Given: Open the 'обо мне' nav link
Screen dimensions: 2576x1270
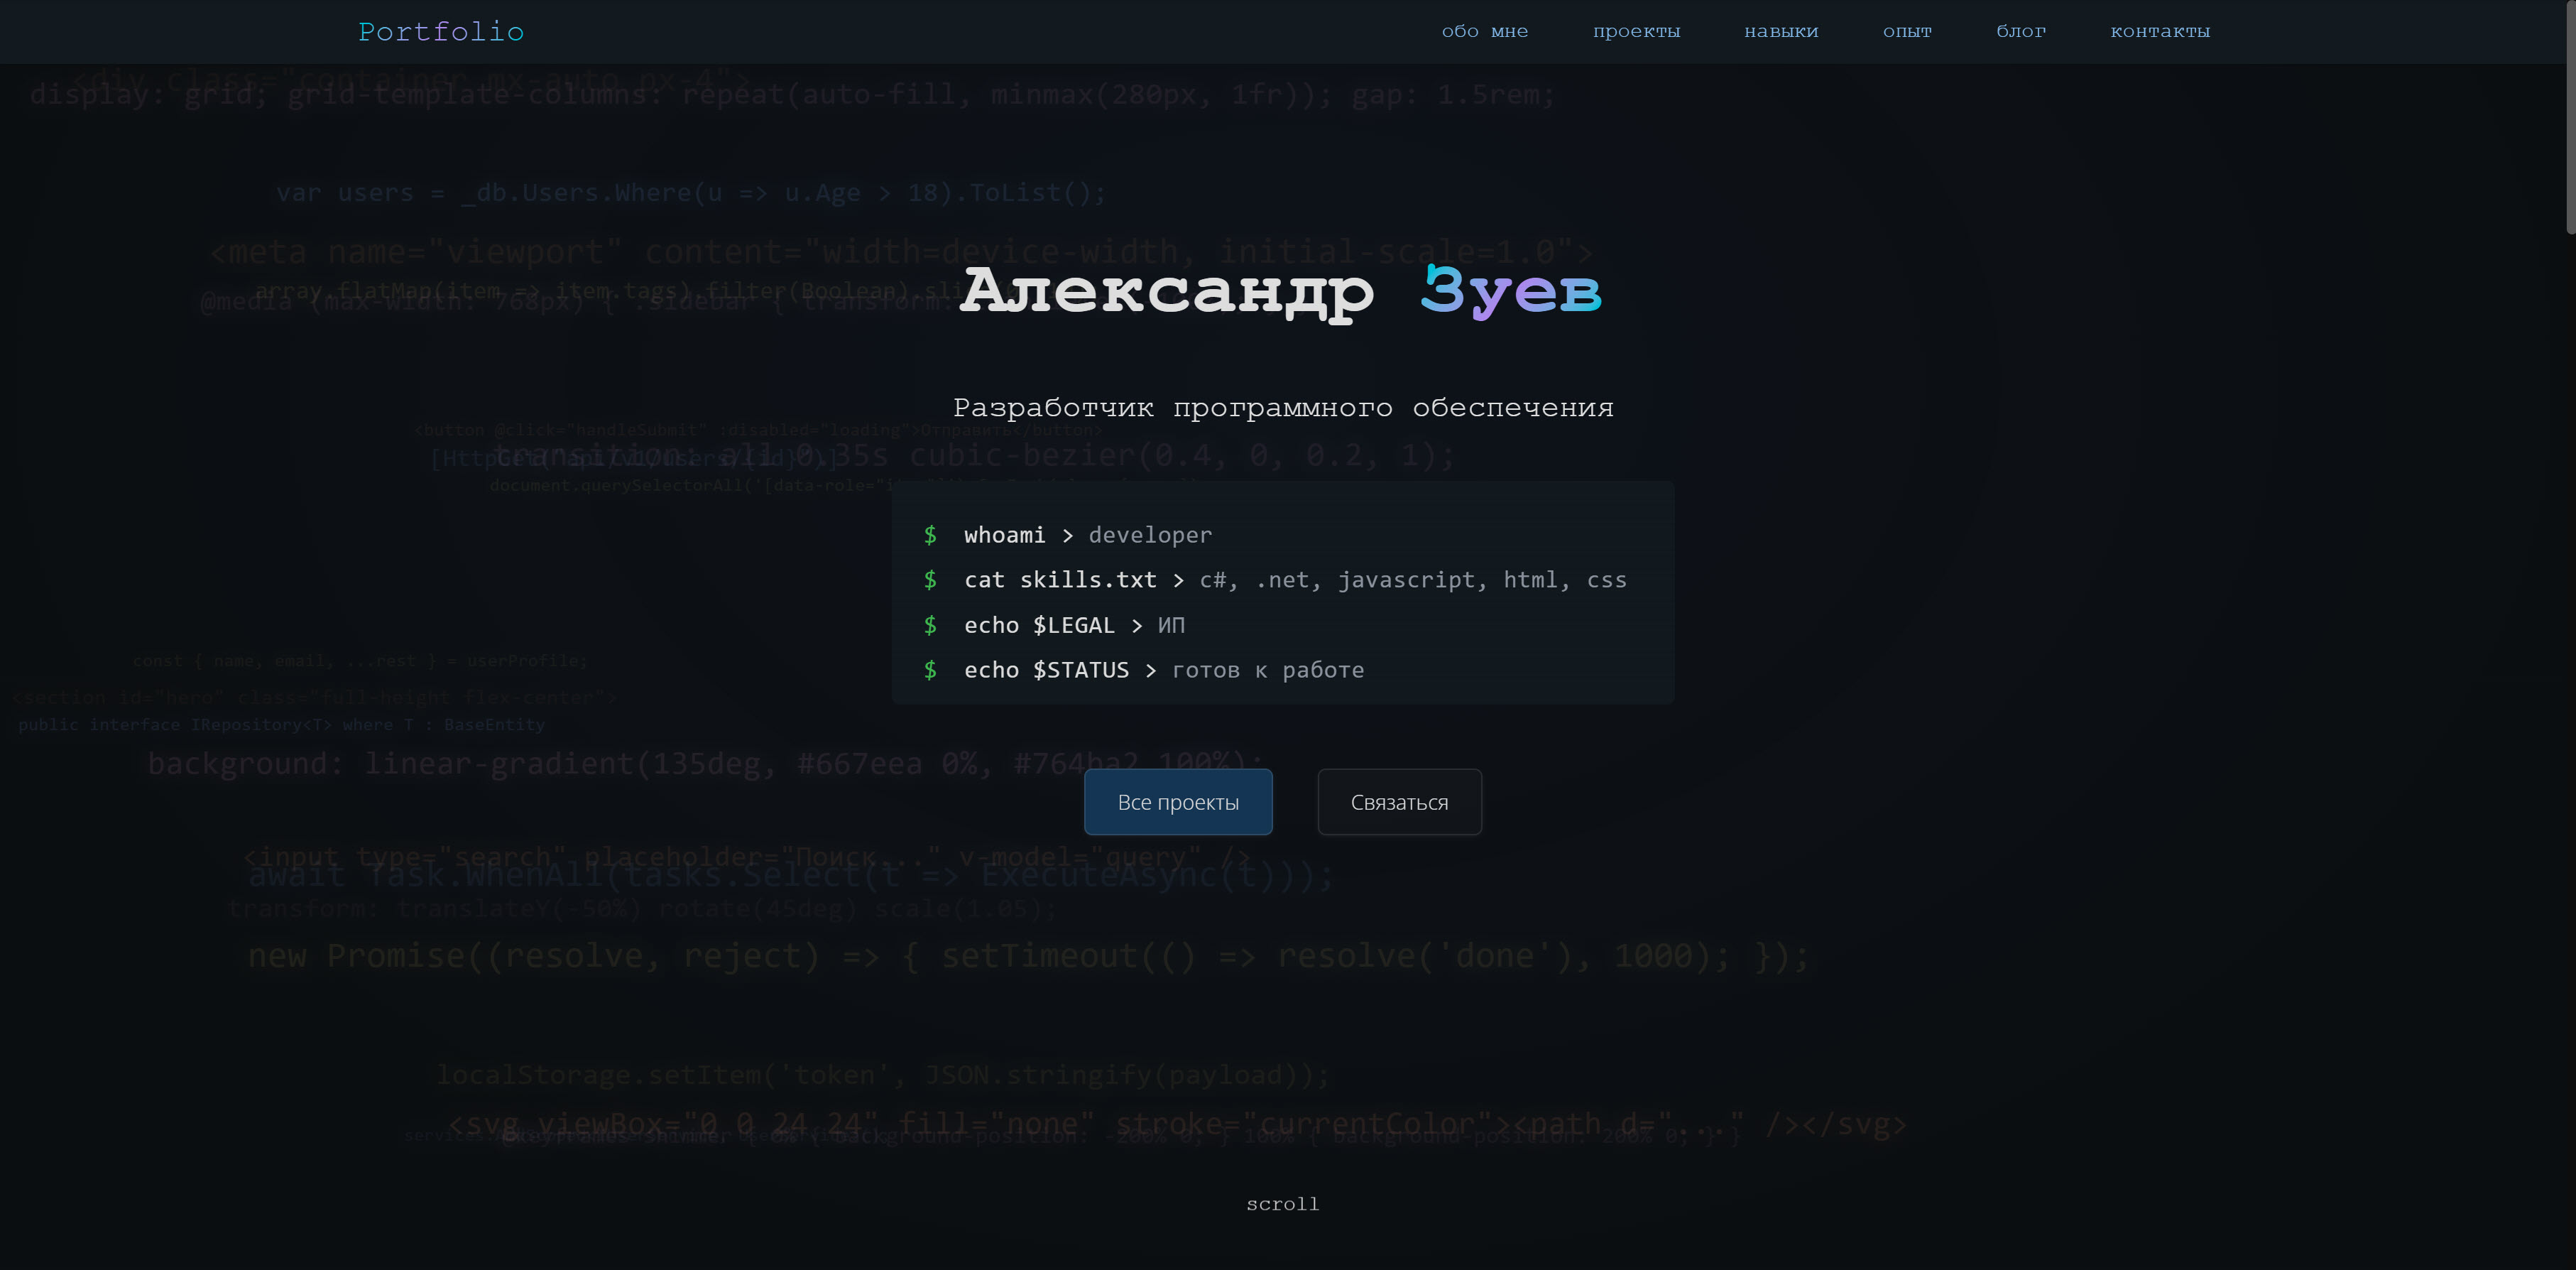Looking at the screenshot, I should pyautogui.click(x=1484, y=32).
